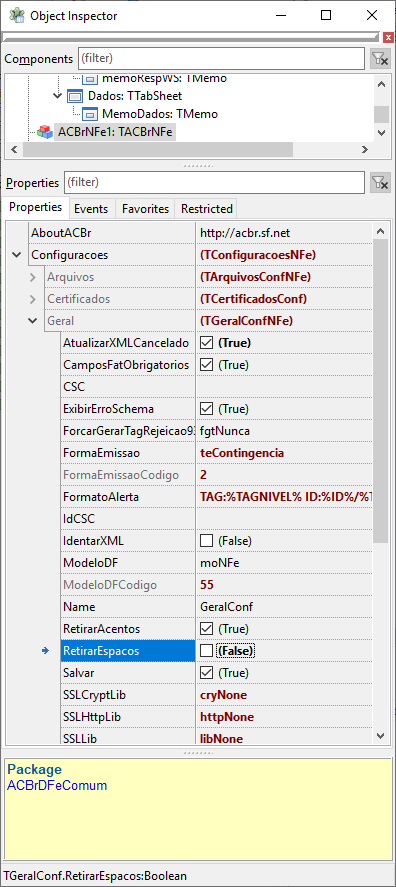
Task: Click the SSLHttpLib value httpNone
Action: pos(227,717)
